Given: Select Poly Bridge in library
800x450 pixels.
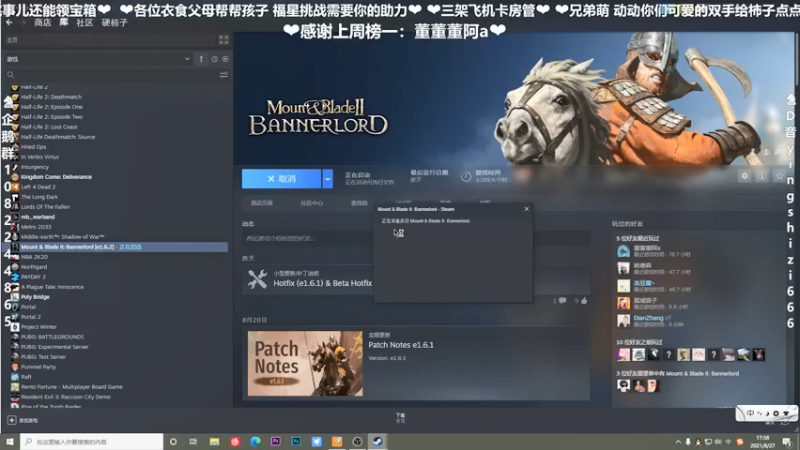Looking at the screenshot, I should coord(35,297).
